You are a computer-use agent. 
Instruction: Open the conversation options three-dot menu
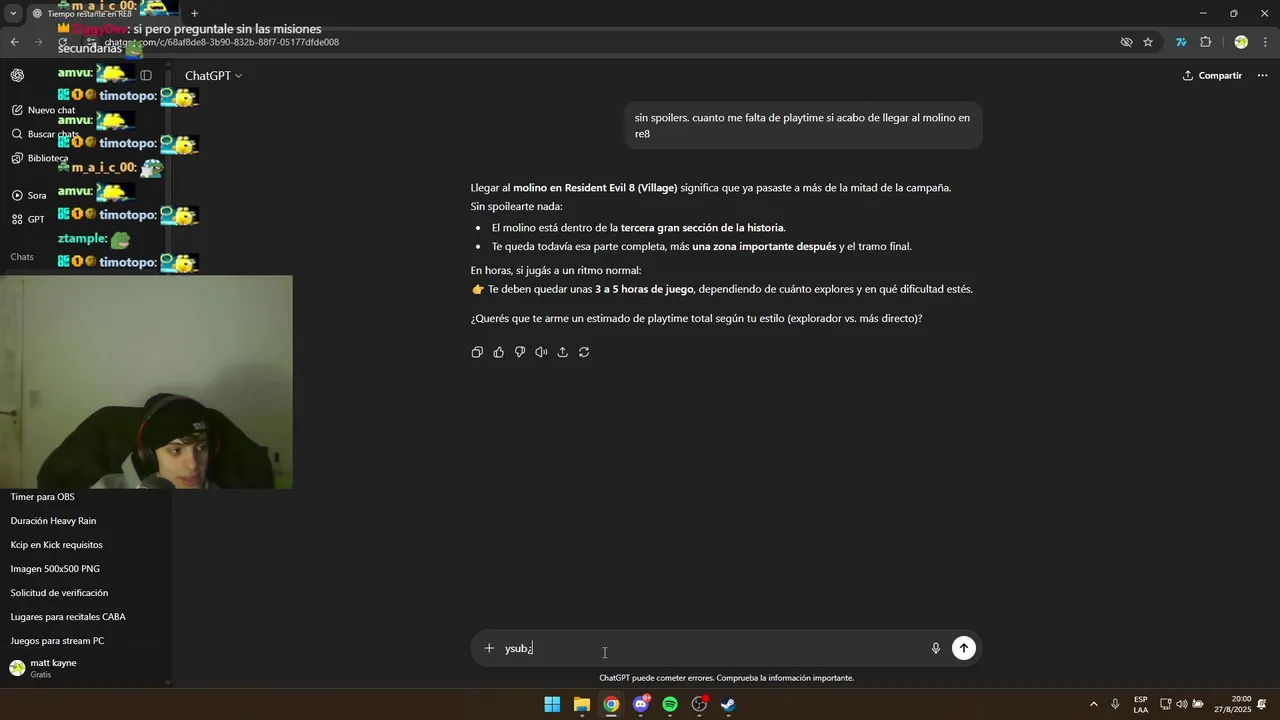click(1262, 75)
